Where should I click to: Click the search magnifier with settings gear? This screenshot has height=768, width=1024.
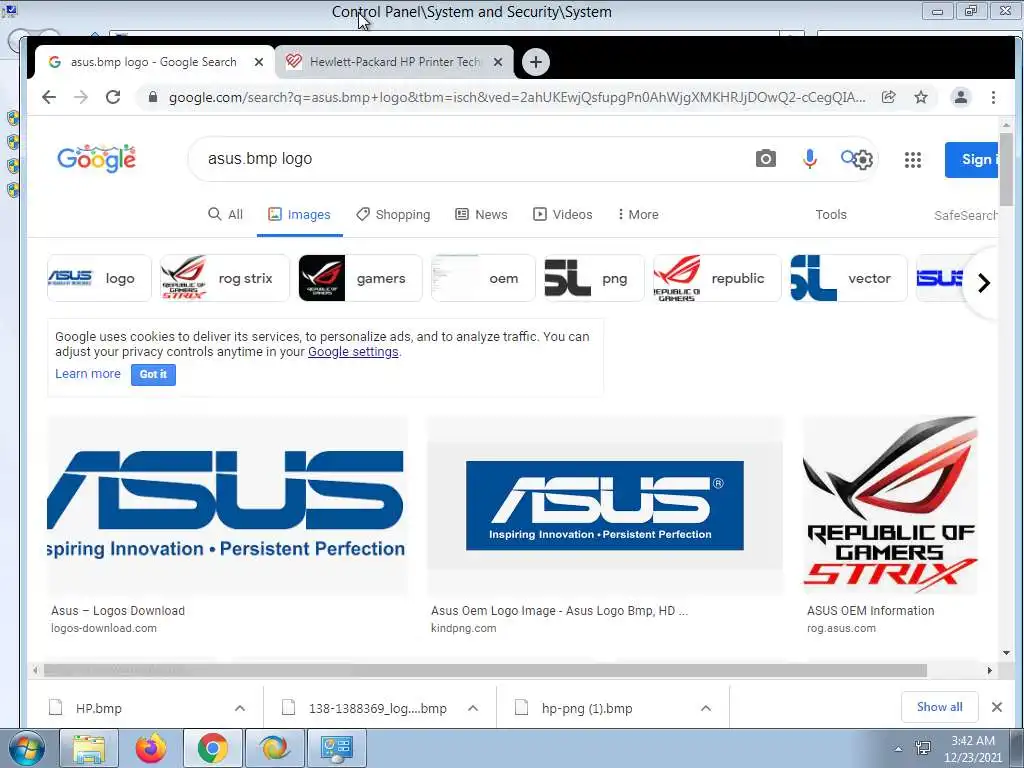point(857,159)
